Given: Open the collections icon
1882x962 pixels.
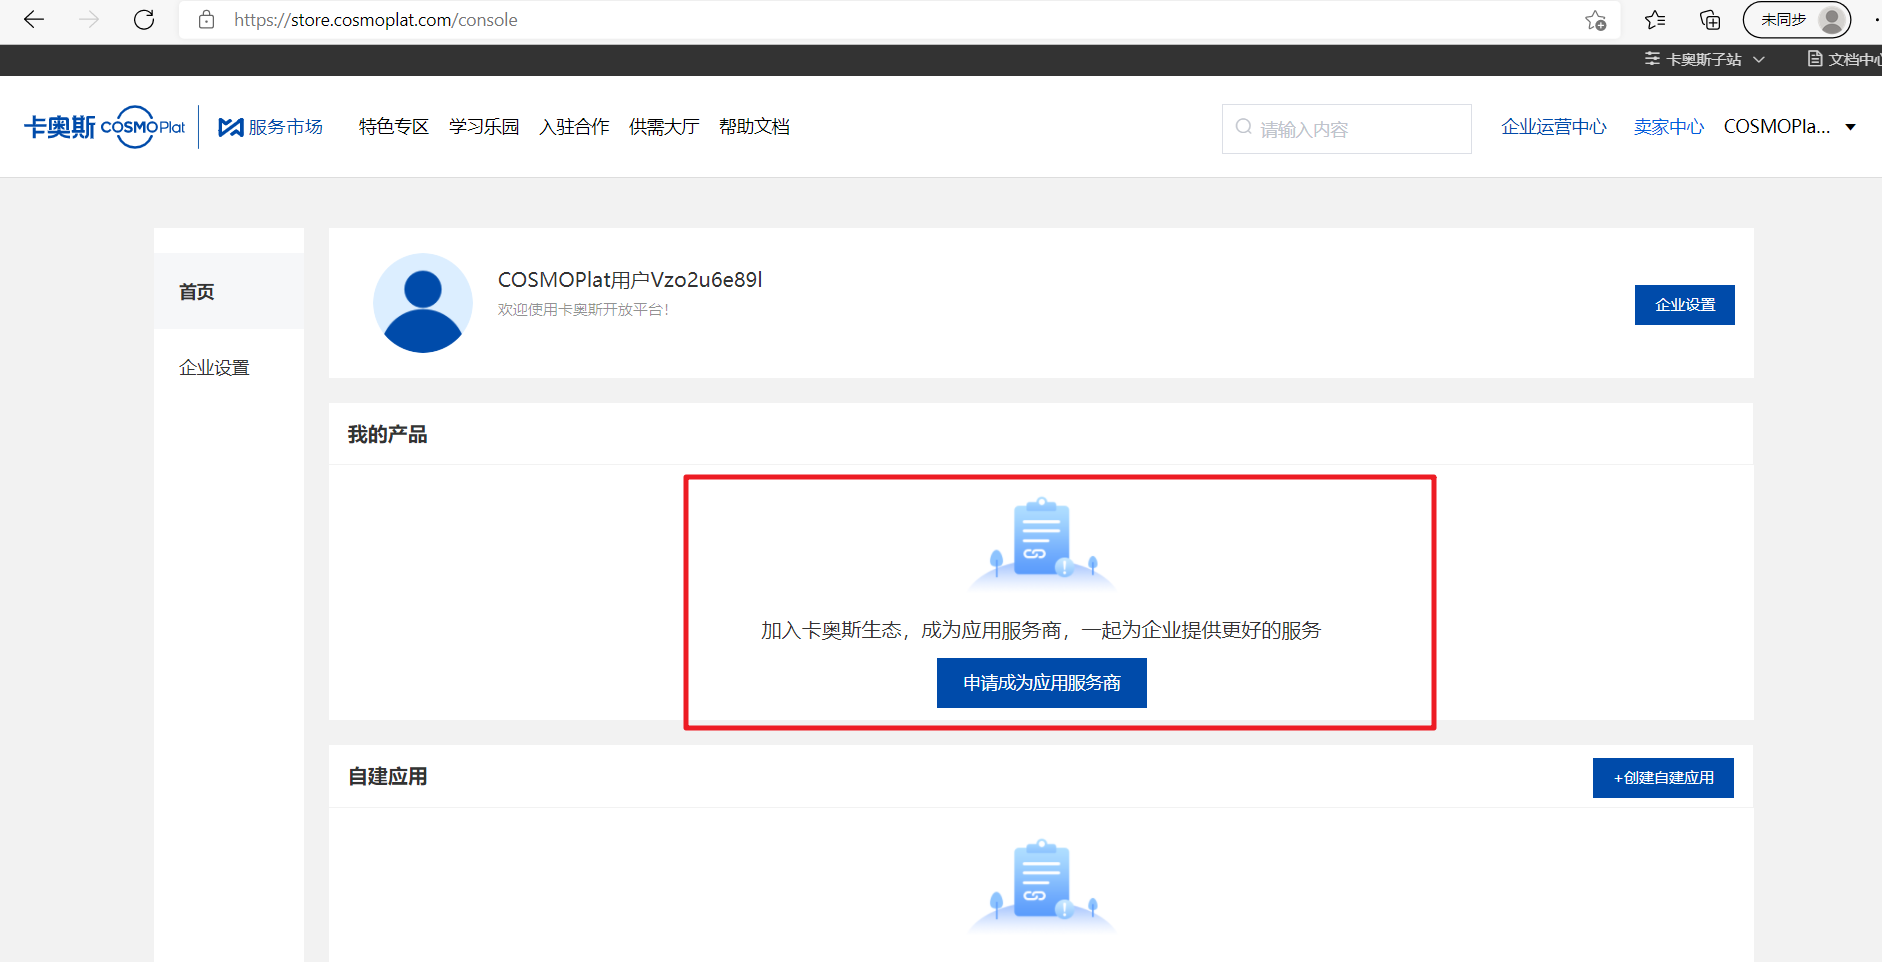Looking at the screenshot, I should pos(1710,19).
